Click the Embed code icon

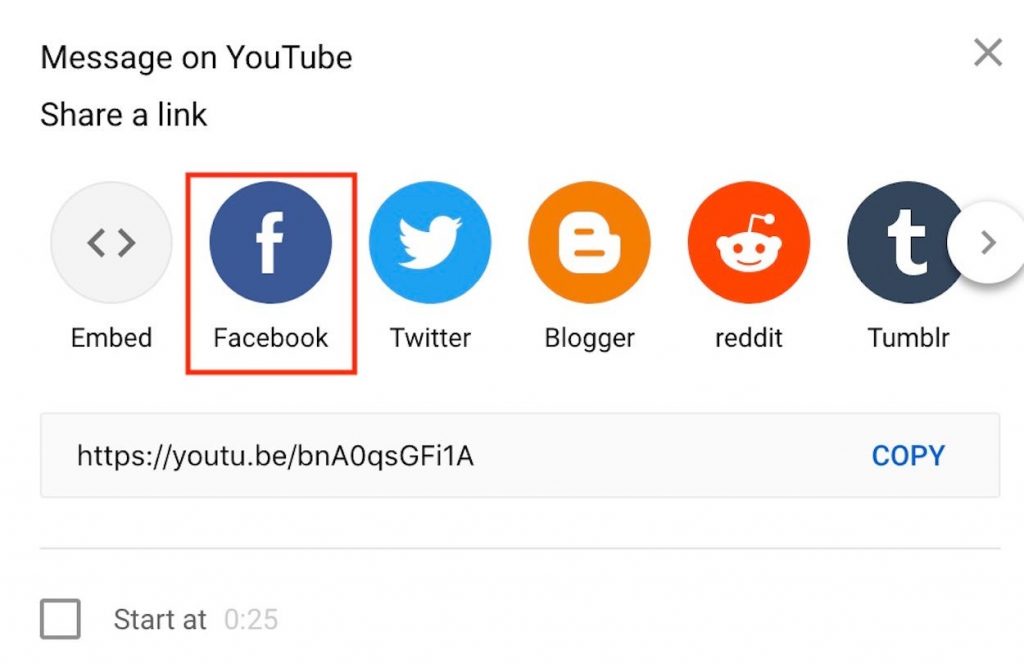point(112,242)
